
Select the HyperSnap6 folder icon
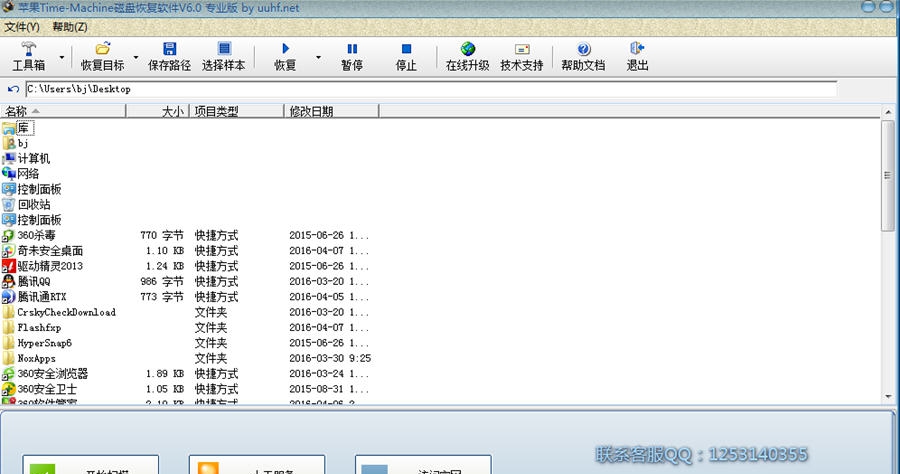point(8,343)
